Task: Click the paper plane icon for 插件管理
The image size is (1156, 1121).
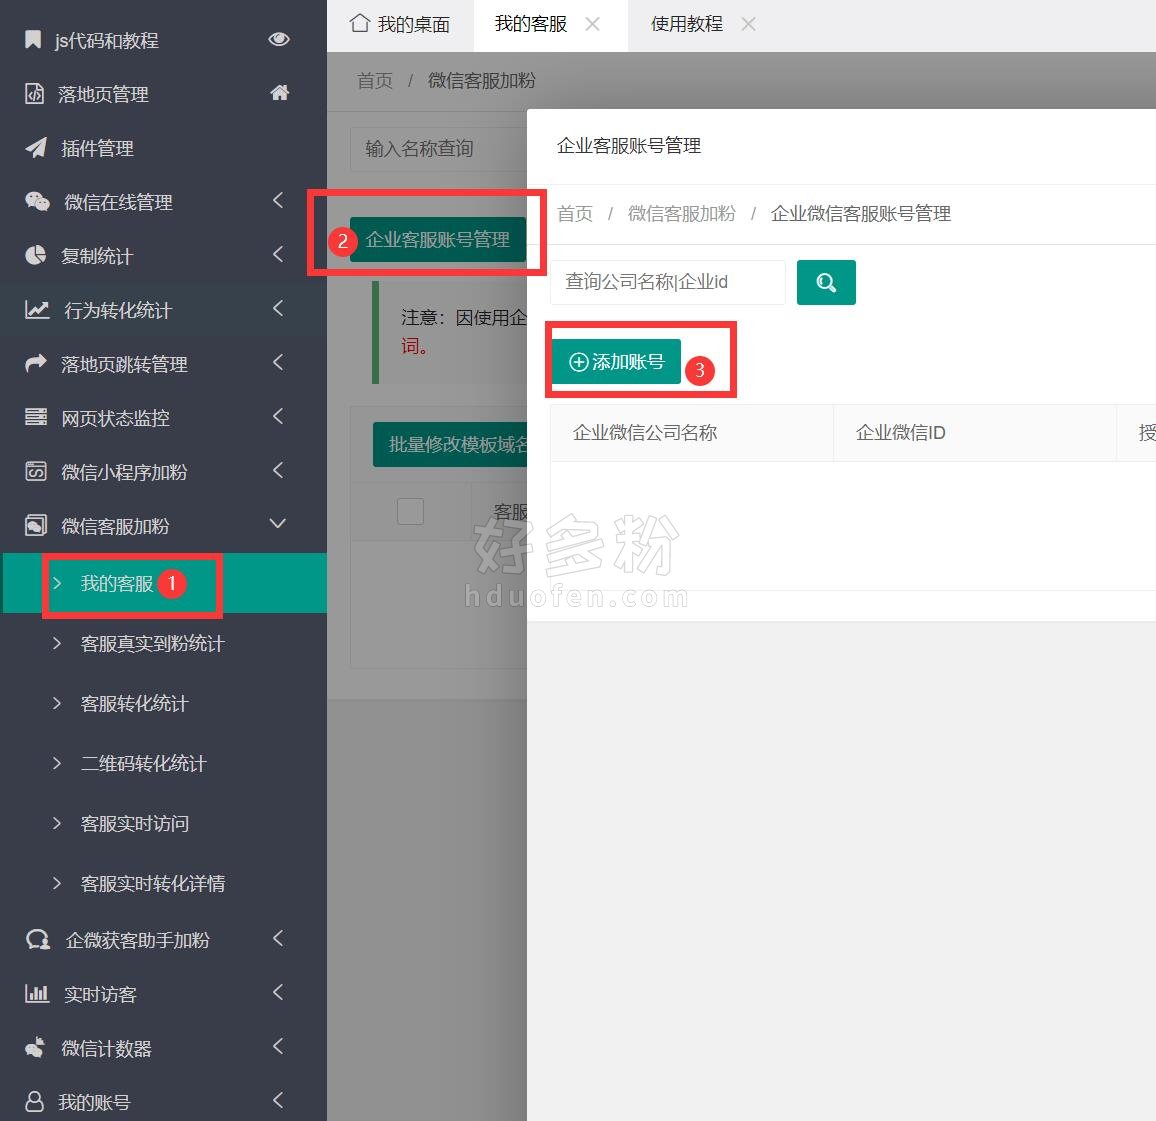Action: coord(36,148)
